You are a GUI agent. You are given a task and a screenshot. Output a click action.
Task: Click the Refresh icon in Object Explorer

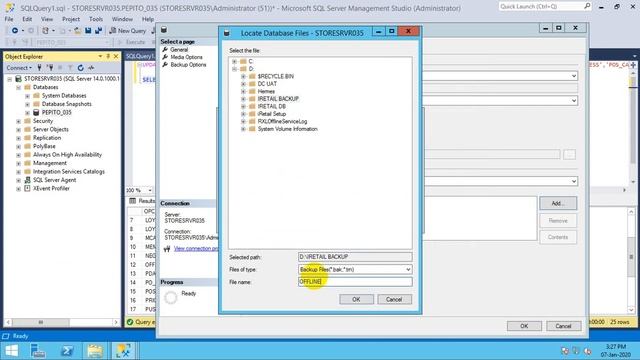[81, 68]
